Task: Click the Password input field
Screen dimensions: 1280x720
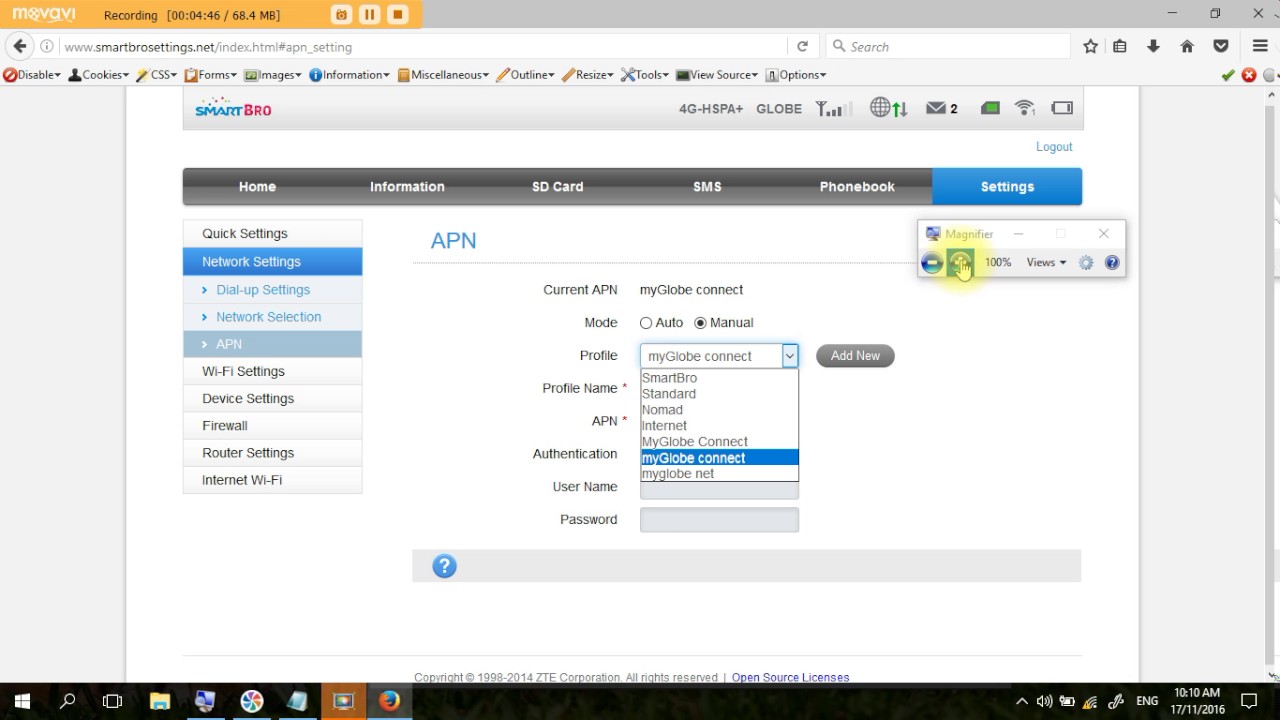Action: point(719,520)
